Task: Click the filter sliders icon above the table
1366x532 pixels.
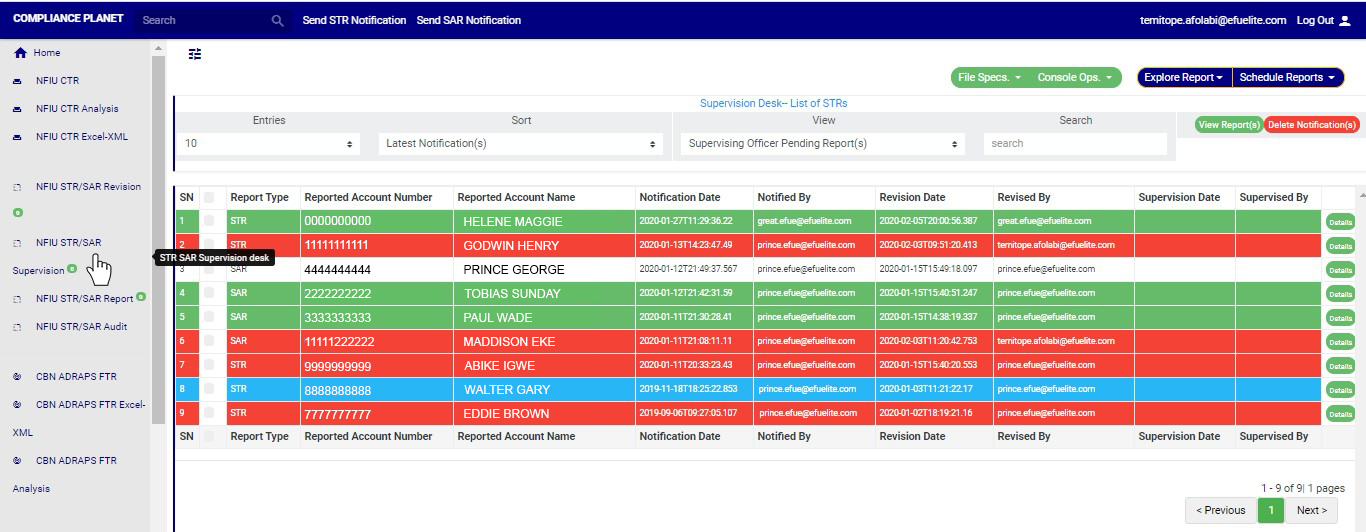Action: 195,54
